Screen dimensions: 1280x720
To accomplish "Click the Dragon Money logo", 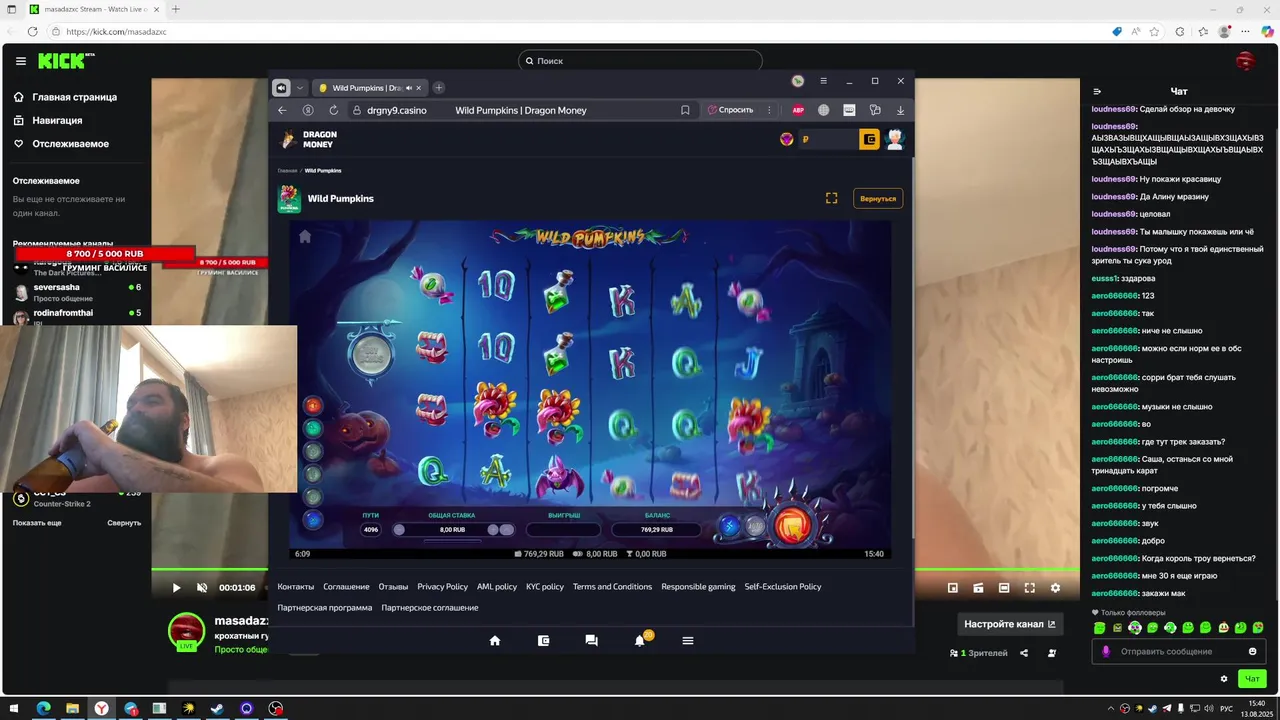I will pyautogui.click(x=308, y=139).
